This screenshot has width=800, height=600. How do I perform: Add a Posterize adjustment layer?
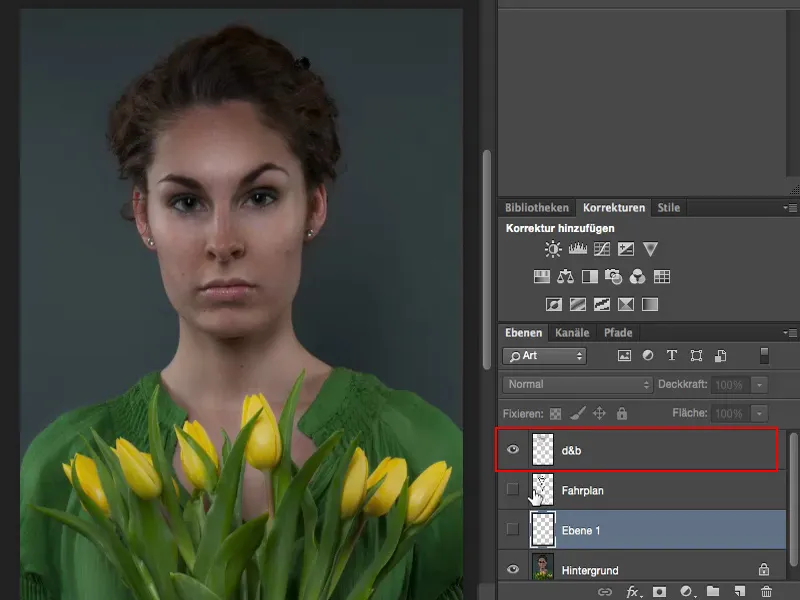coord(578,305)
